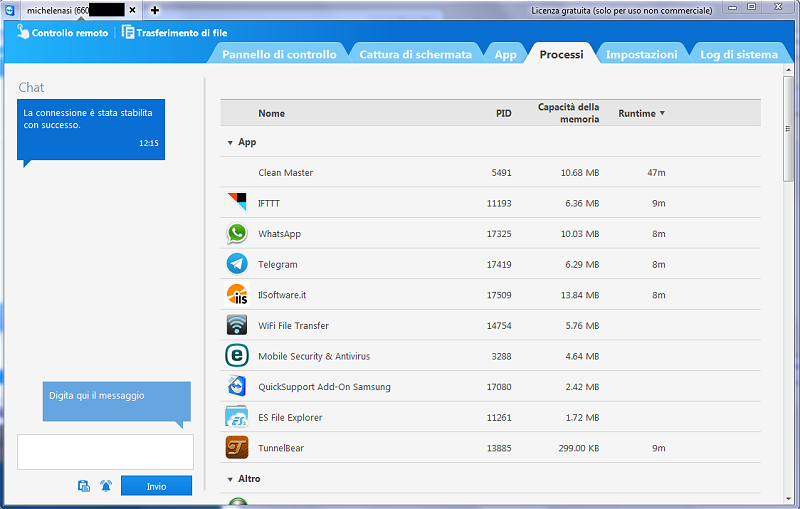The width and height of the screenshot is (800, 509).
Task: Click PID value 5491
Action: [501, 172]
